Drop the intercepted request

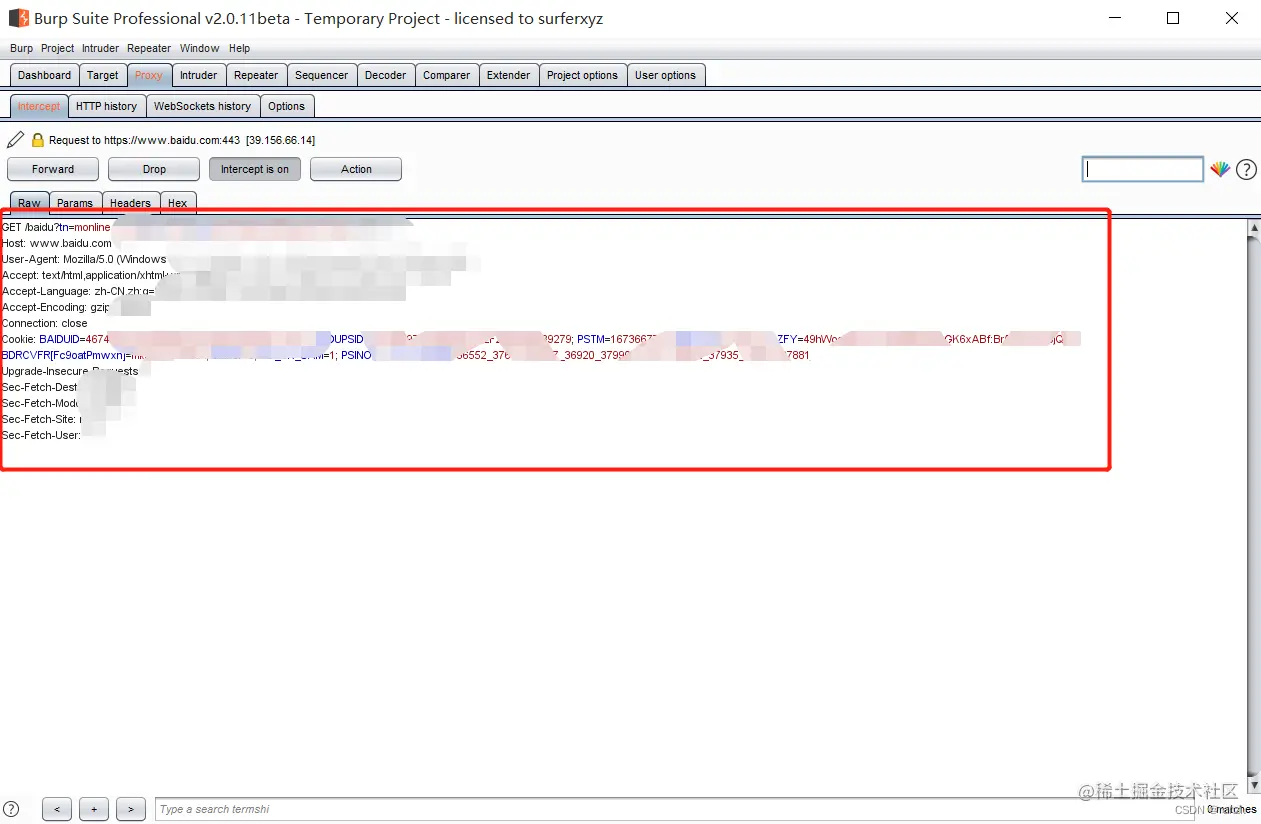tap(154, 169)
